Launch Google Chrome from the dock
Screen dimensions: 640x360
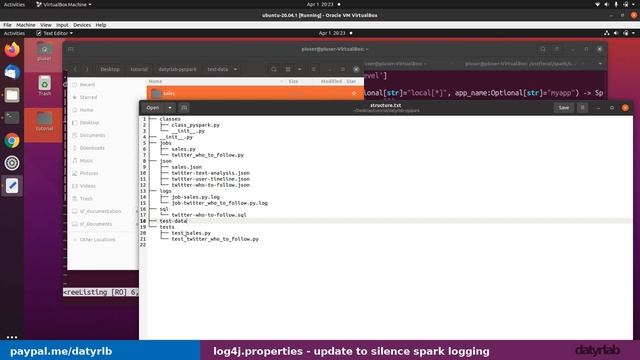pos(12,140)
